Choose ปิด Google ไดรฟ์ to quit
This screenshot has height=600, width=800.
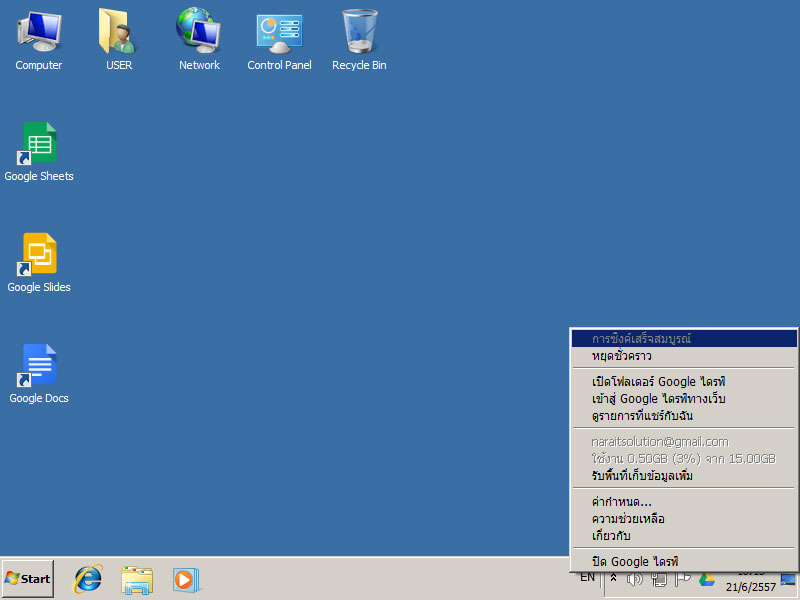click(x=684, y=562)
